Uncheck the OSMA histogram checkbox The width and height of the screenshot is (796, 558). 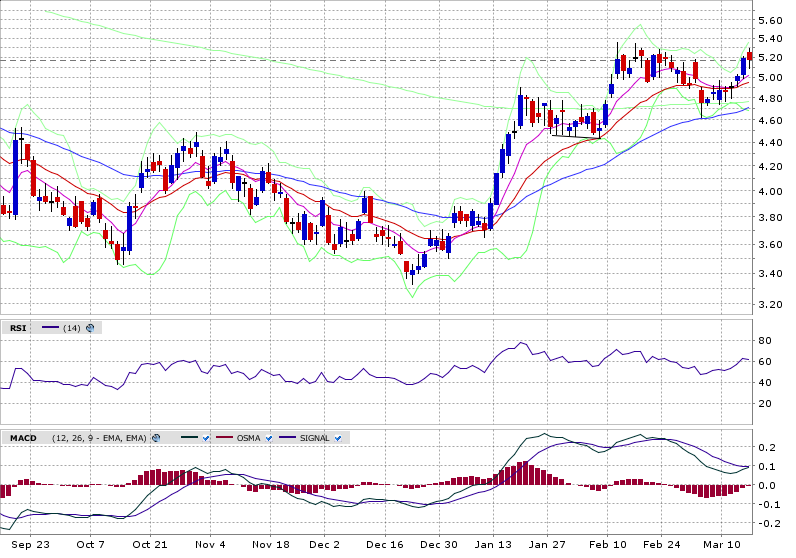pos(268,438)
